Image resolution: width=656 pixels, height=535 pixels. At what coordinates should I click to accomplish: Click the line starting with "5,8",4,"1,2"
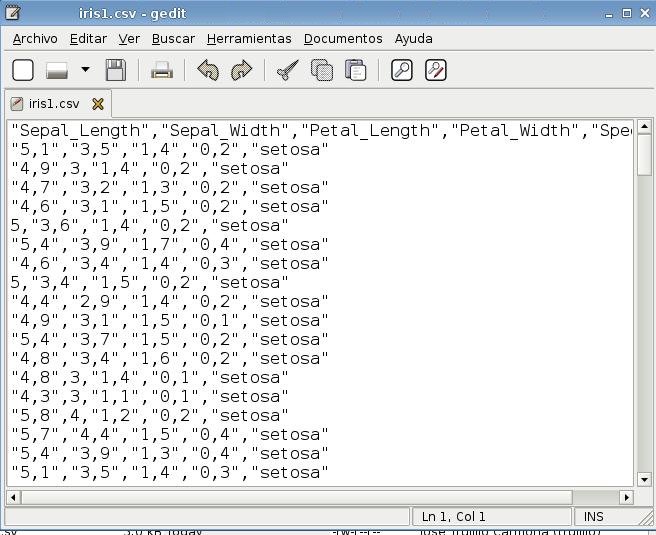click(x=149, y=415)
